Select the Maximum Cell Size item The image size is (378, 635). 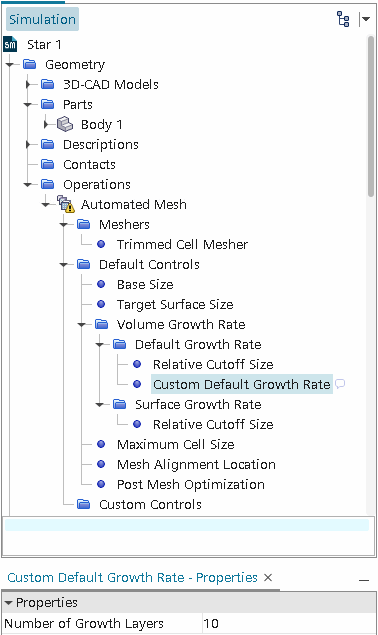pyautogui.click(x=175, y=444)
